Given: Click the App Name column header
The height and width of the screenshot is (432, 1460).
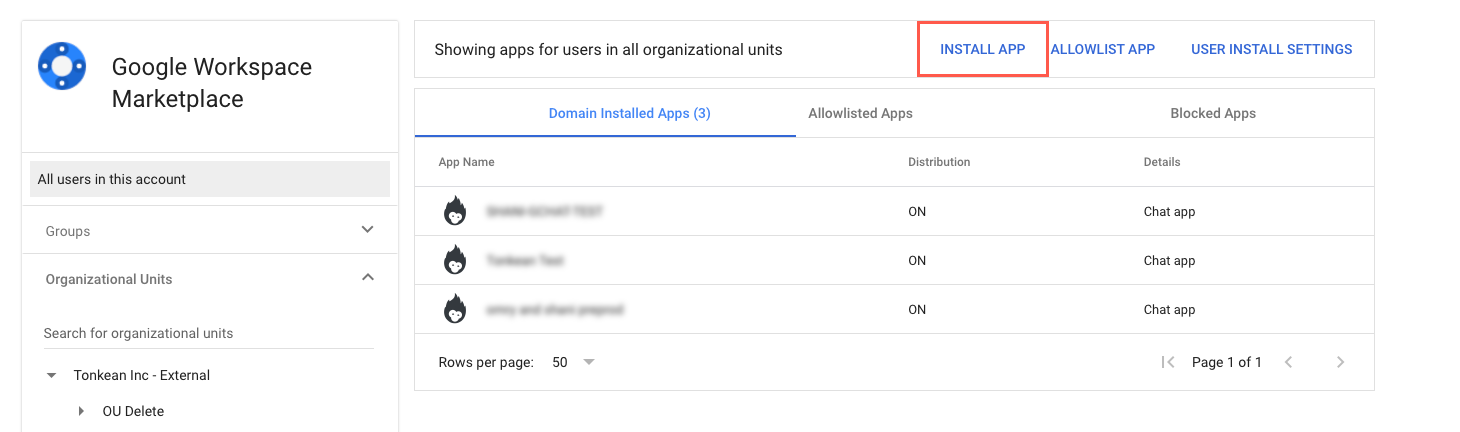Looking at the screenshot, I should (x=466, y=162).
